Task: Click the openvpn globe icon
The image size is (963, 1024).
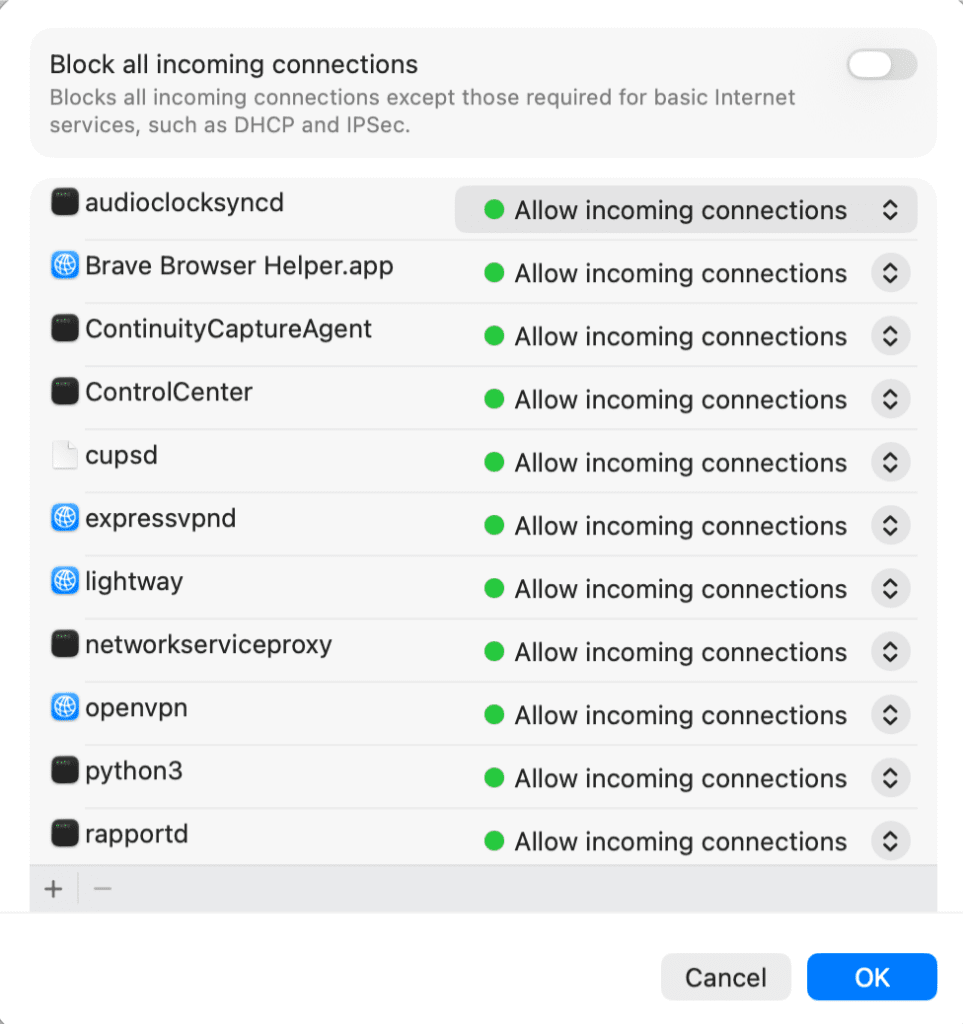Action: point(65,707)
